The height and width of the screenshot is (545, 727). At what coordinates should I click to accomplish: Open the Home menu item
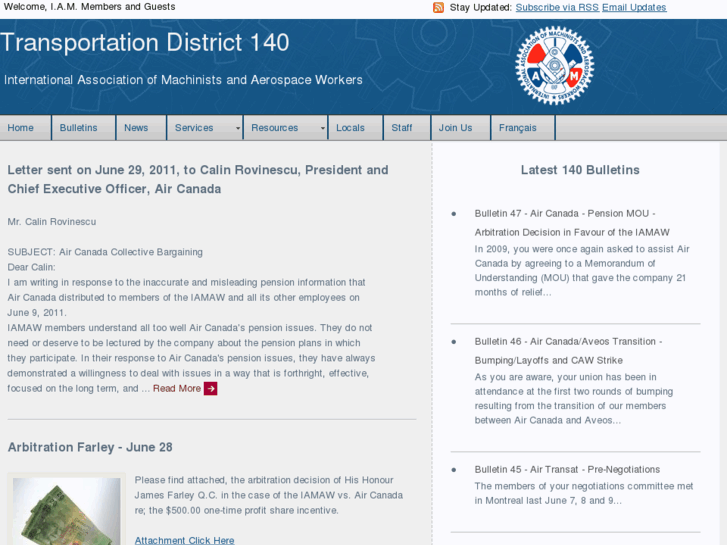tap(21, 128)
